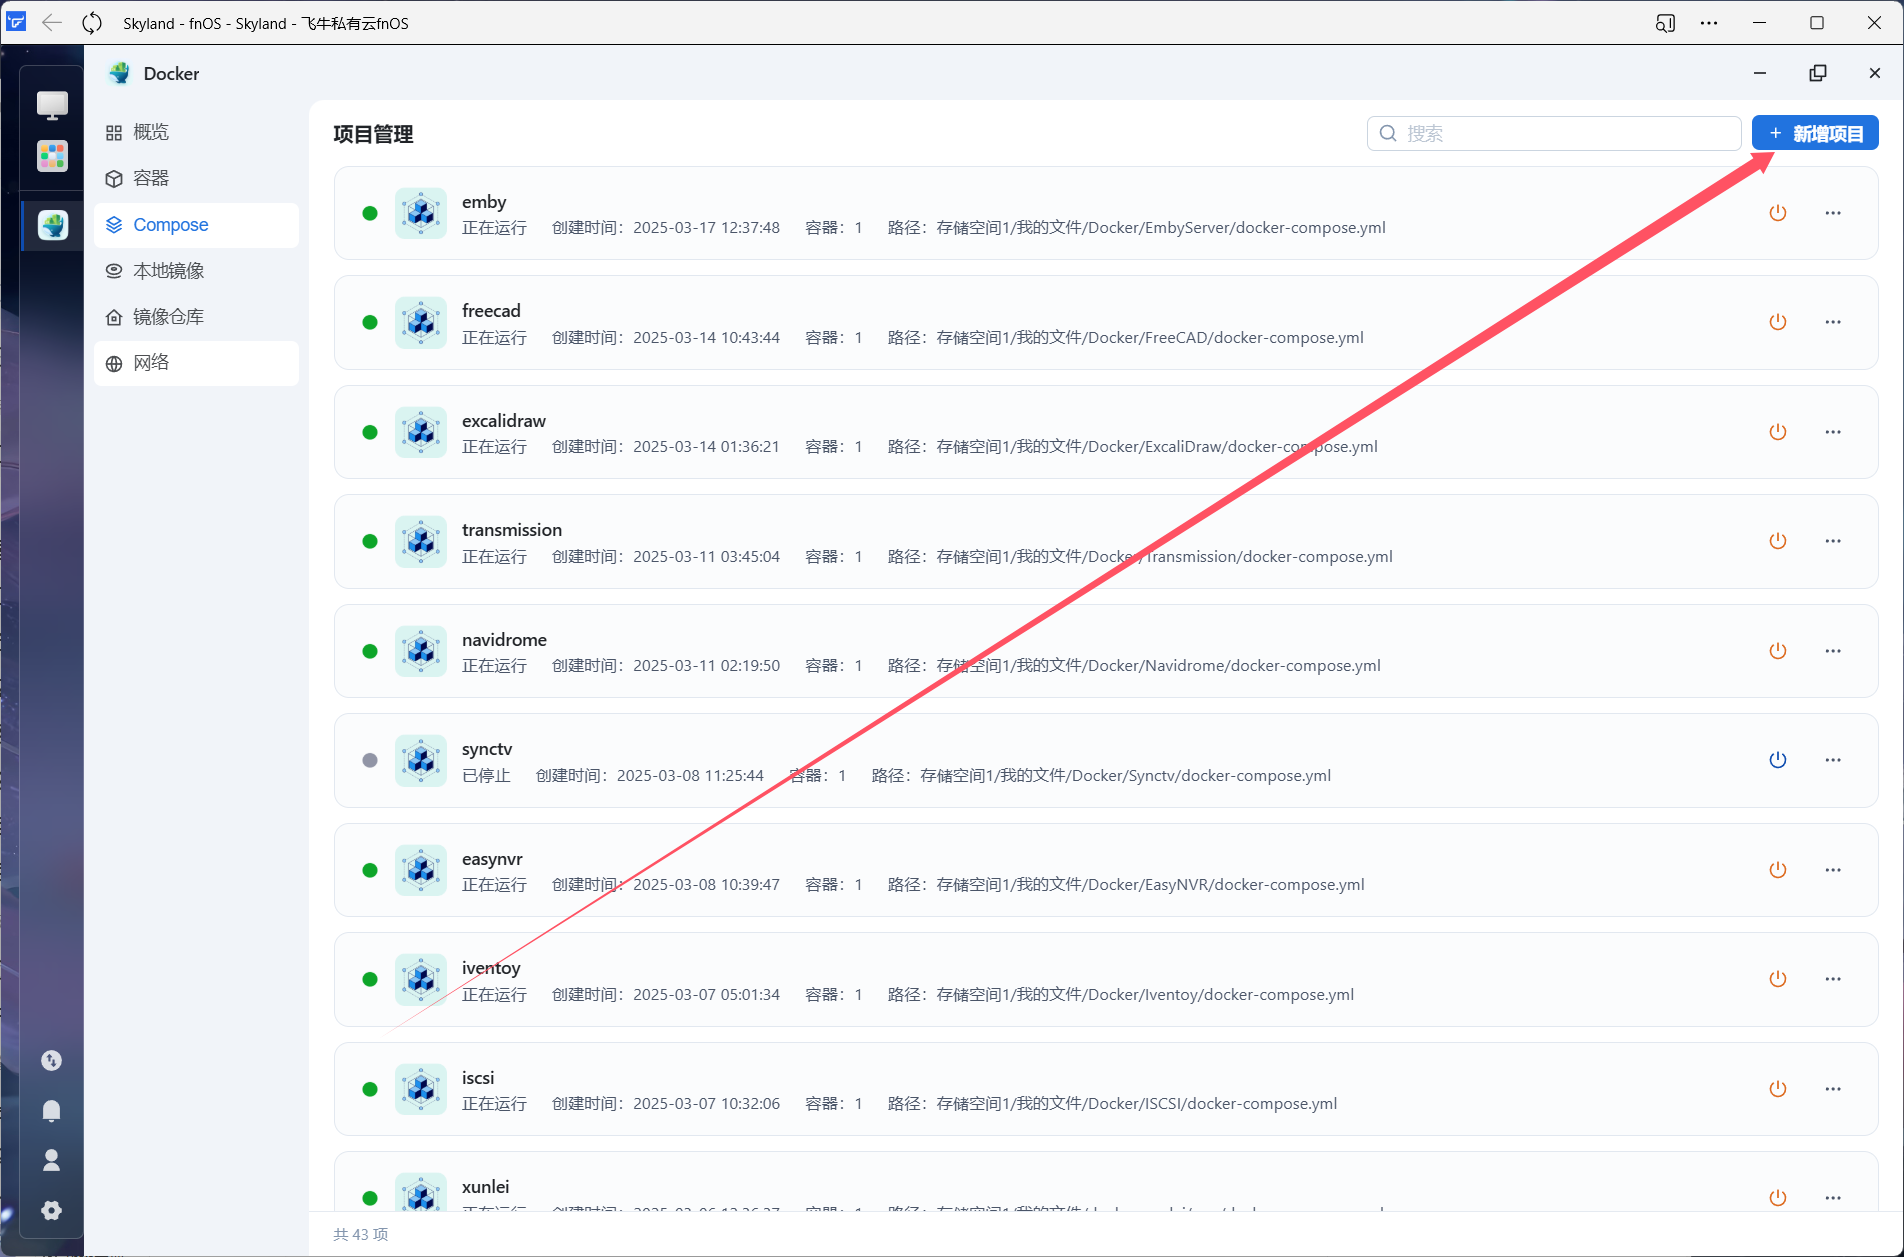Image resolution: width=1904 pixels, height=1257 pixels.
Task: Open the desktop monitor icon in dock
Action: (52, 105)
